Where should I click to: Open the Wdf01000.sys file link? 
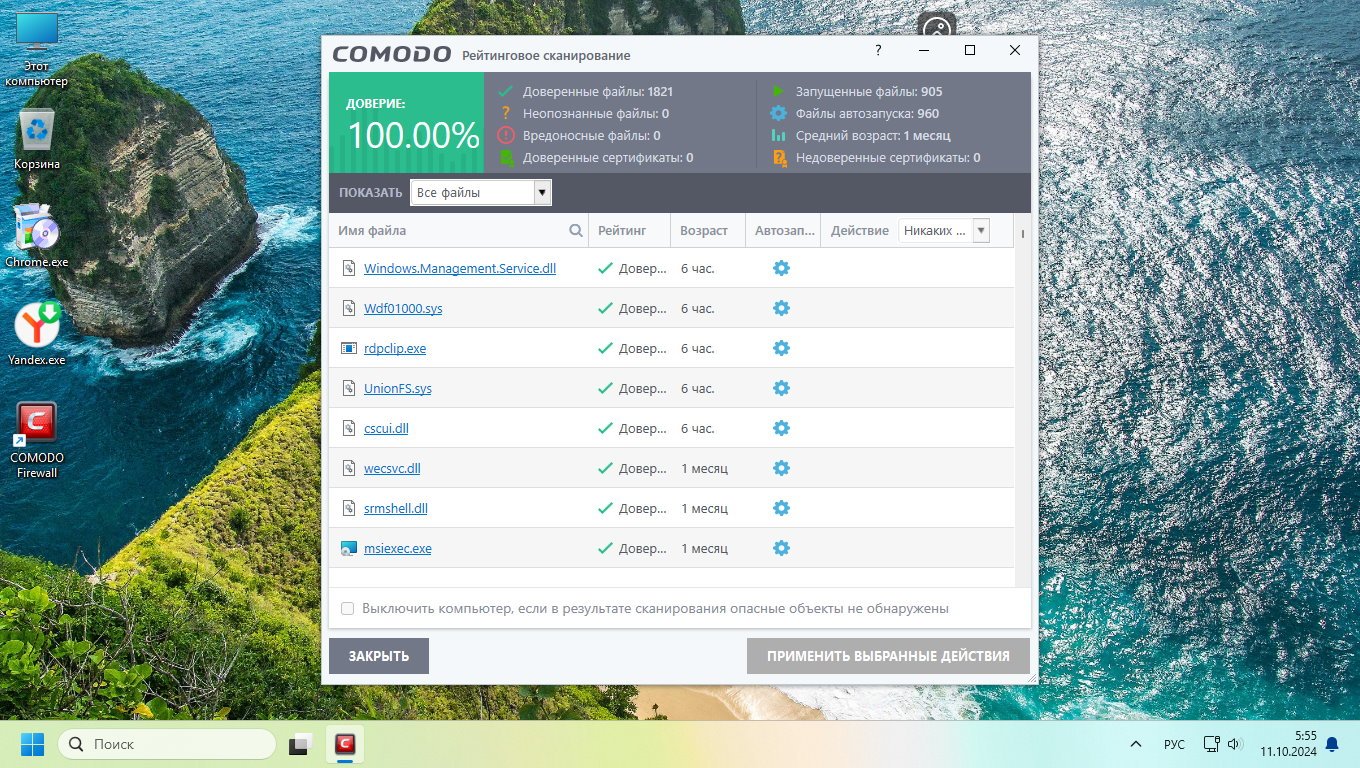(x=403, y=308)
